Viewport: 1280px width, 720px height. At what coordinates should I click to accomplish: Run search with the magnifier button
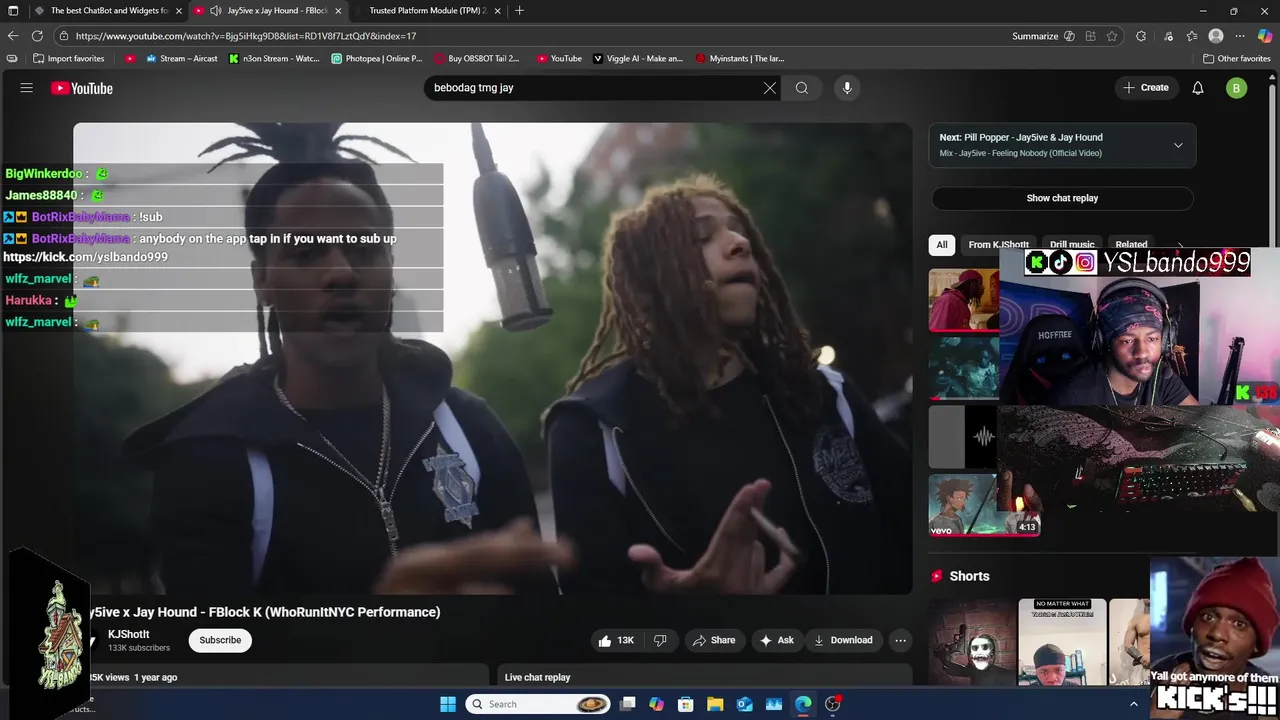click(802, 88)
